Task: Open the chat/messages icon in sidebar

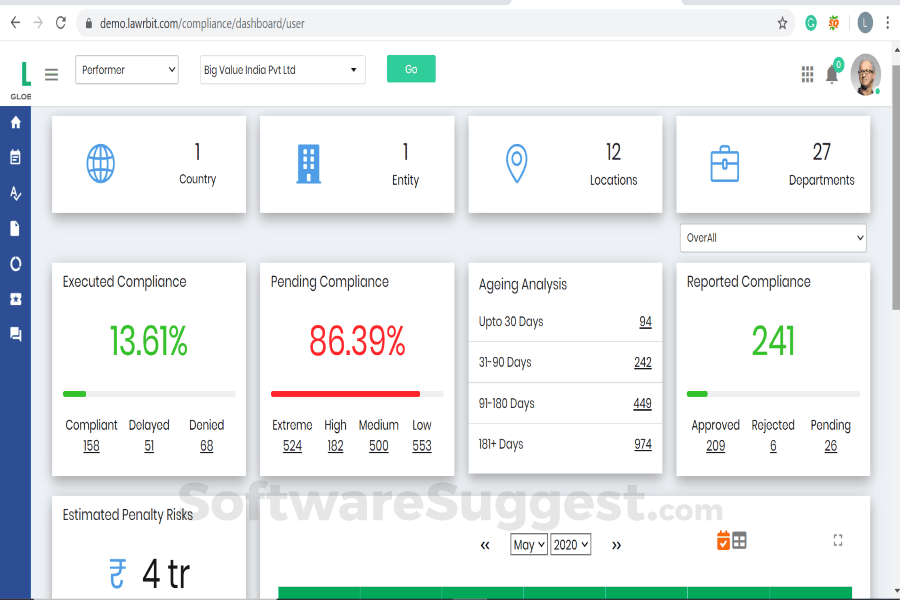Action: point(14,334)
